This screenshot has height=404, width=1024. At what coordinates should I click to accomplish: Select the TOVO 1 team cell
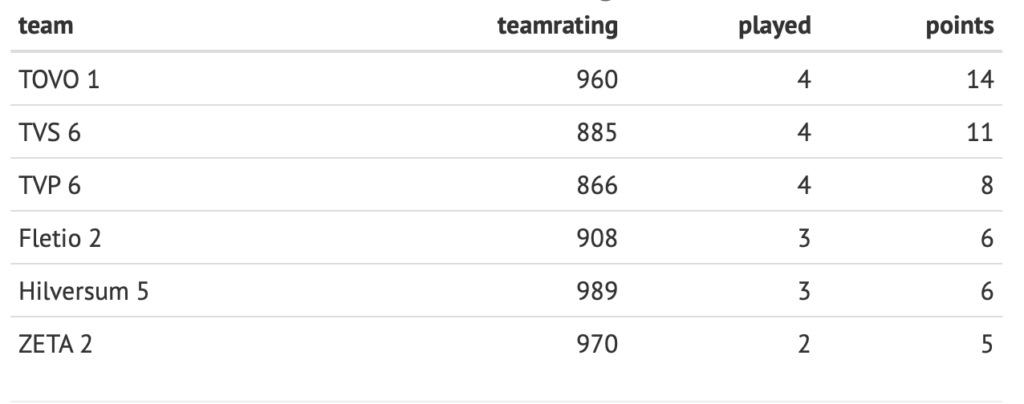click(59, 79)
